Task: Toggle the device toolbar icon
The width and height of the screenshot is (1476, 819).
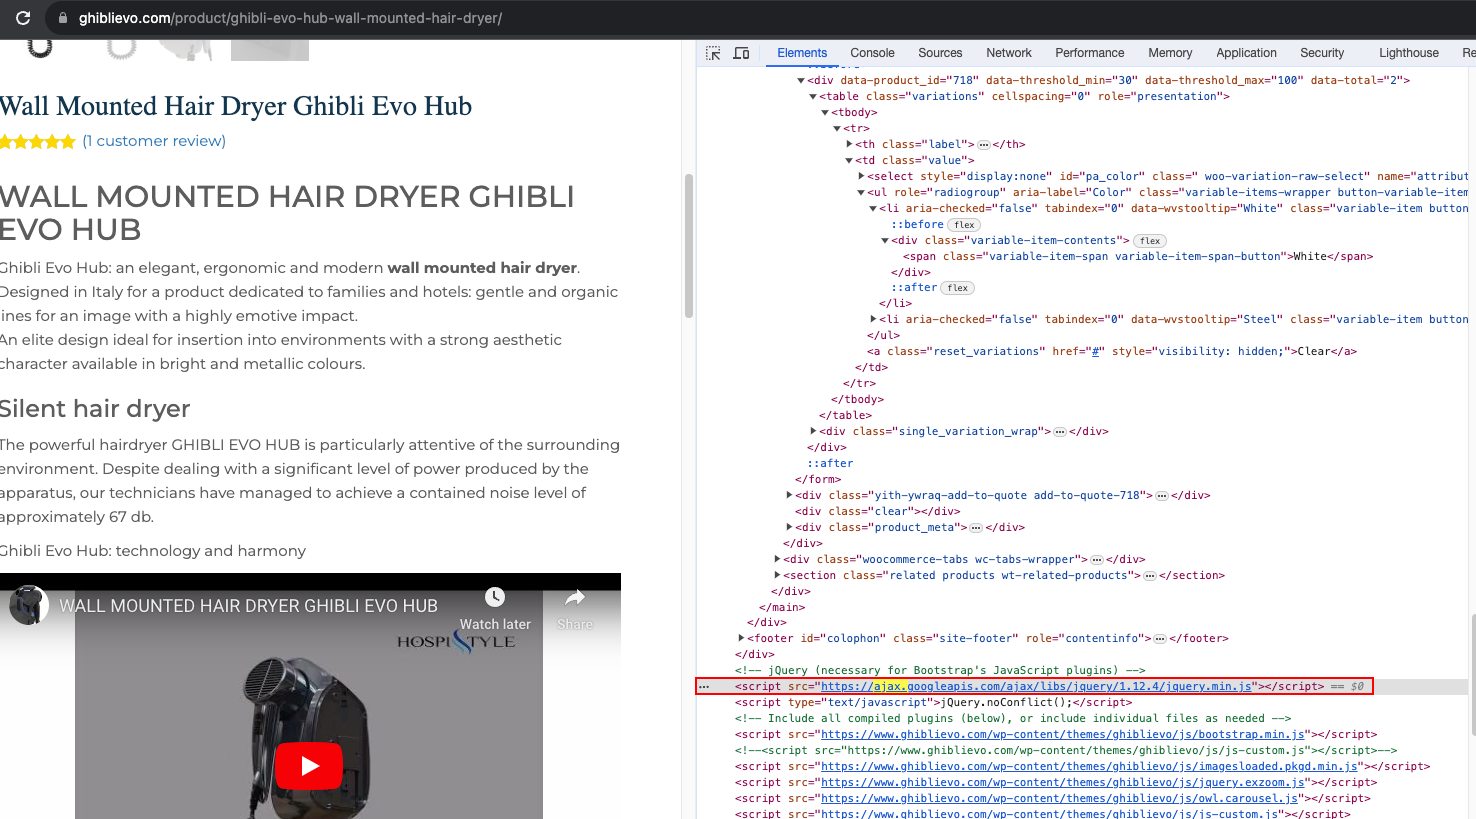Action: coord(741,53)
